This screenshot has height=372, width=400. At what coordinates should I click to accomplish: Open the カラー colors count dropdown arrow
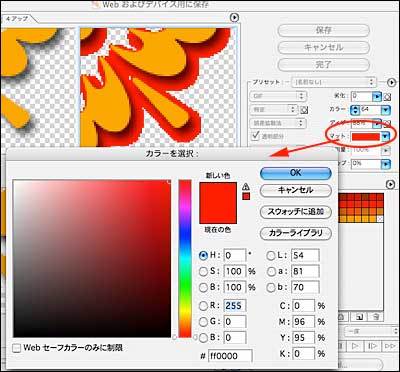[x=386, y=109]
